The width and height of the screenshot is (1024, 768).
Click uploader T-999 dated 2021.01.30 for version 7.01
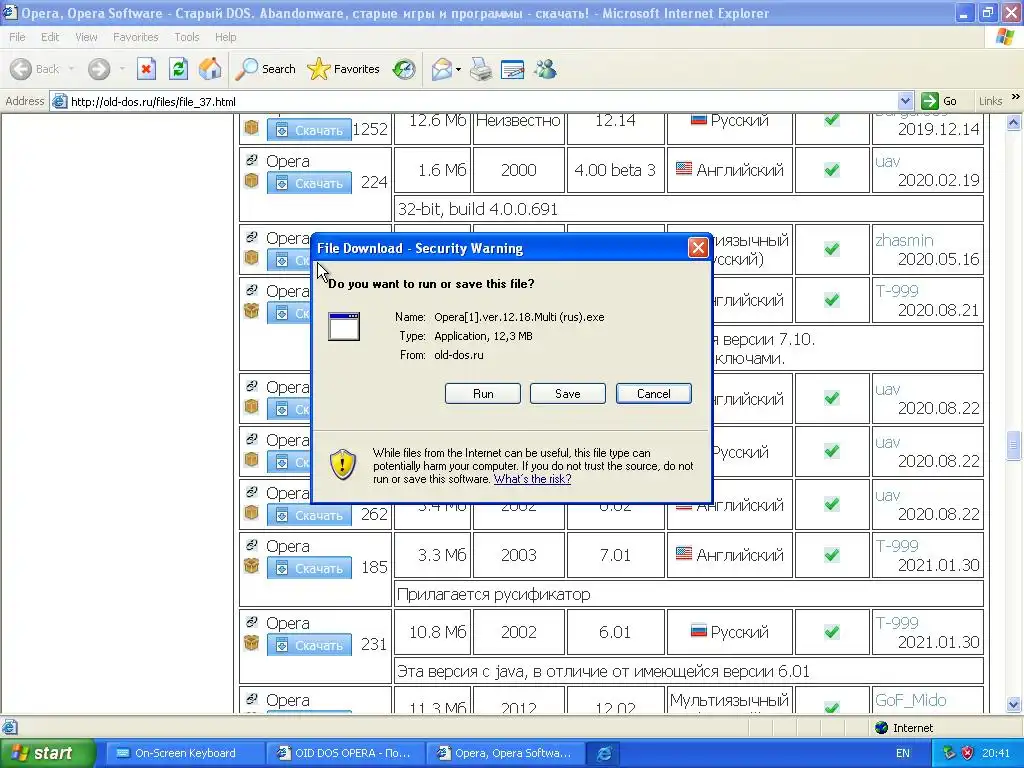tap(897, 546)
